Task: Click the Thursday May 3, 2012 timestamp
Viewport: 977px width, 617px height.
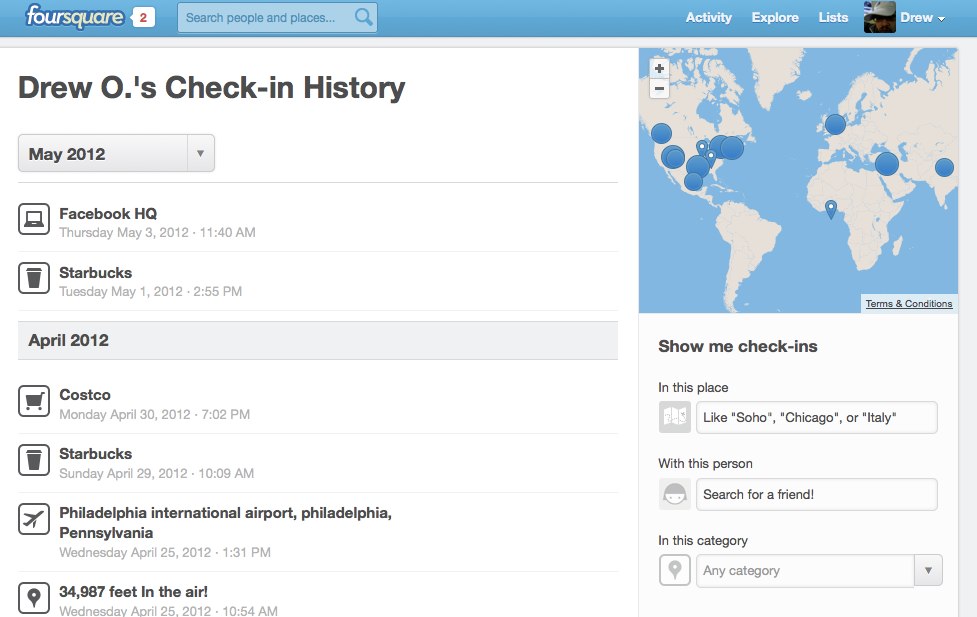Action: (x=157, y=232)
